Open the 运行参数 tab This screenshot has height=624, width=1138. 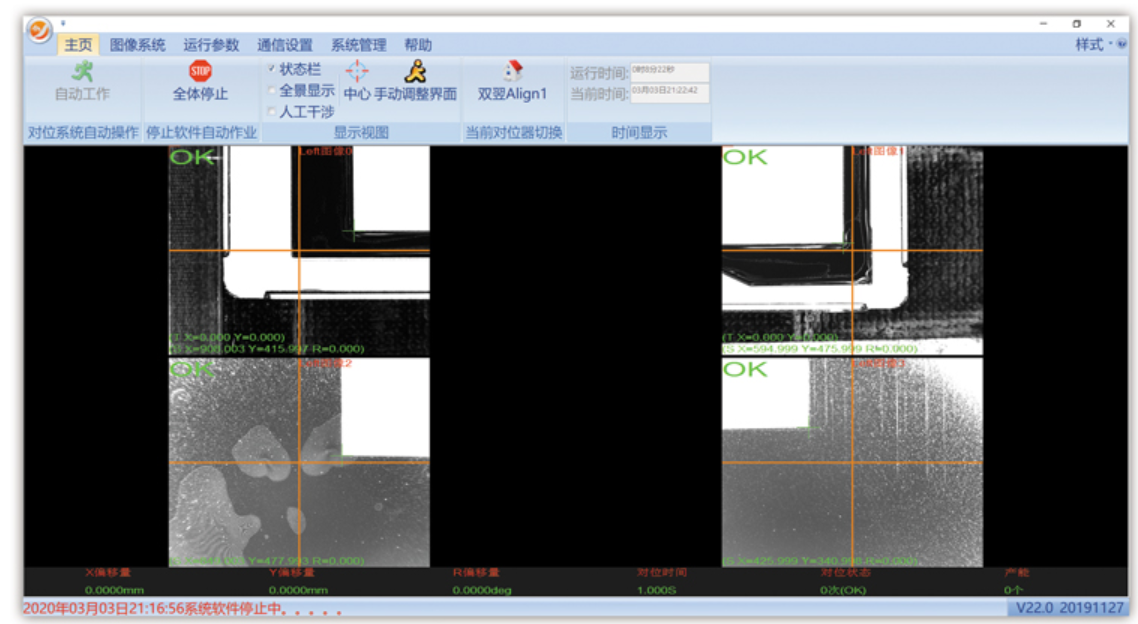click(x=211, y=45)
